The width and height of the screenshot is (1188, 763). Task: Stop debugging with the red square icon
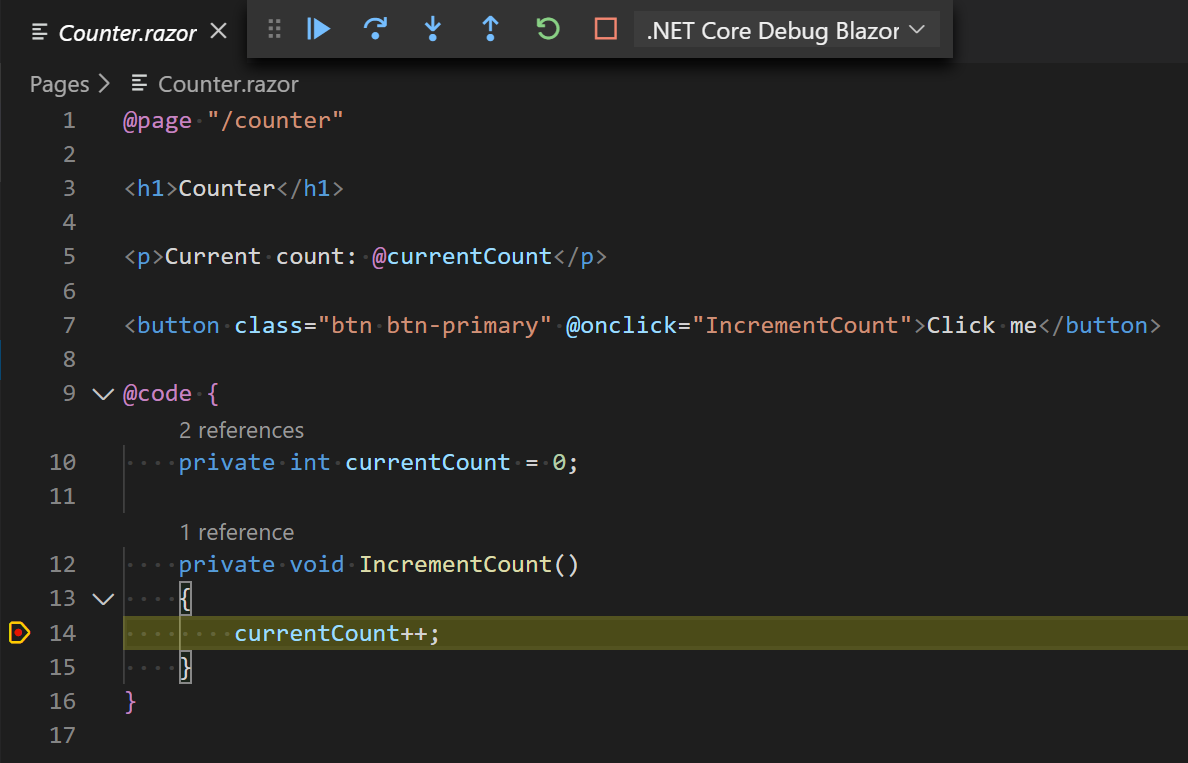604,29
